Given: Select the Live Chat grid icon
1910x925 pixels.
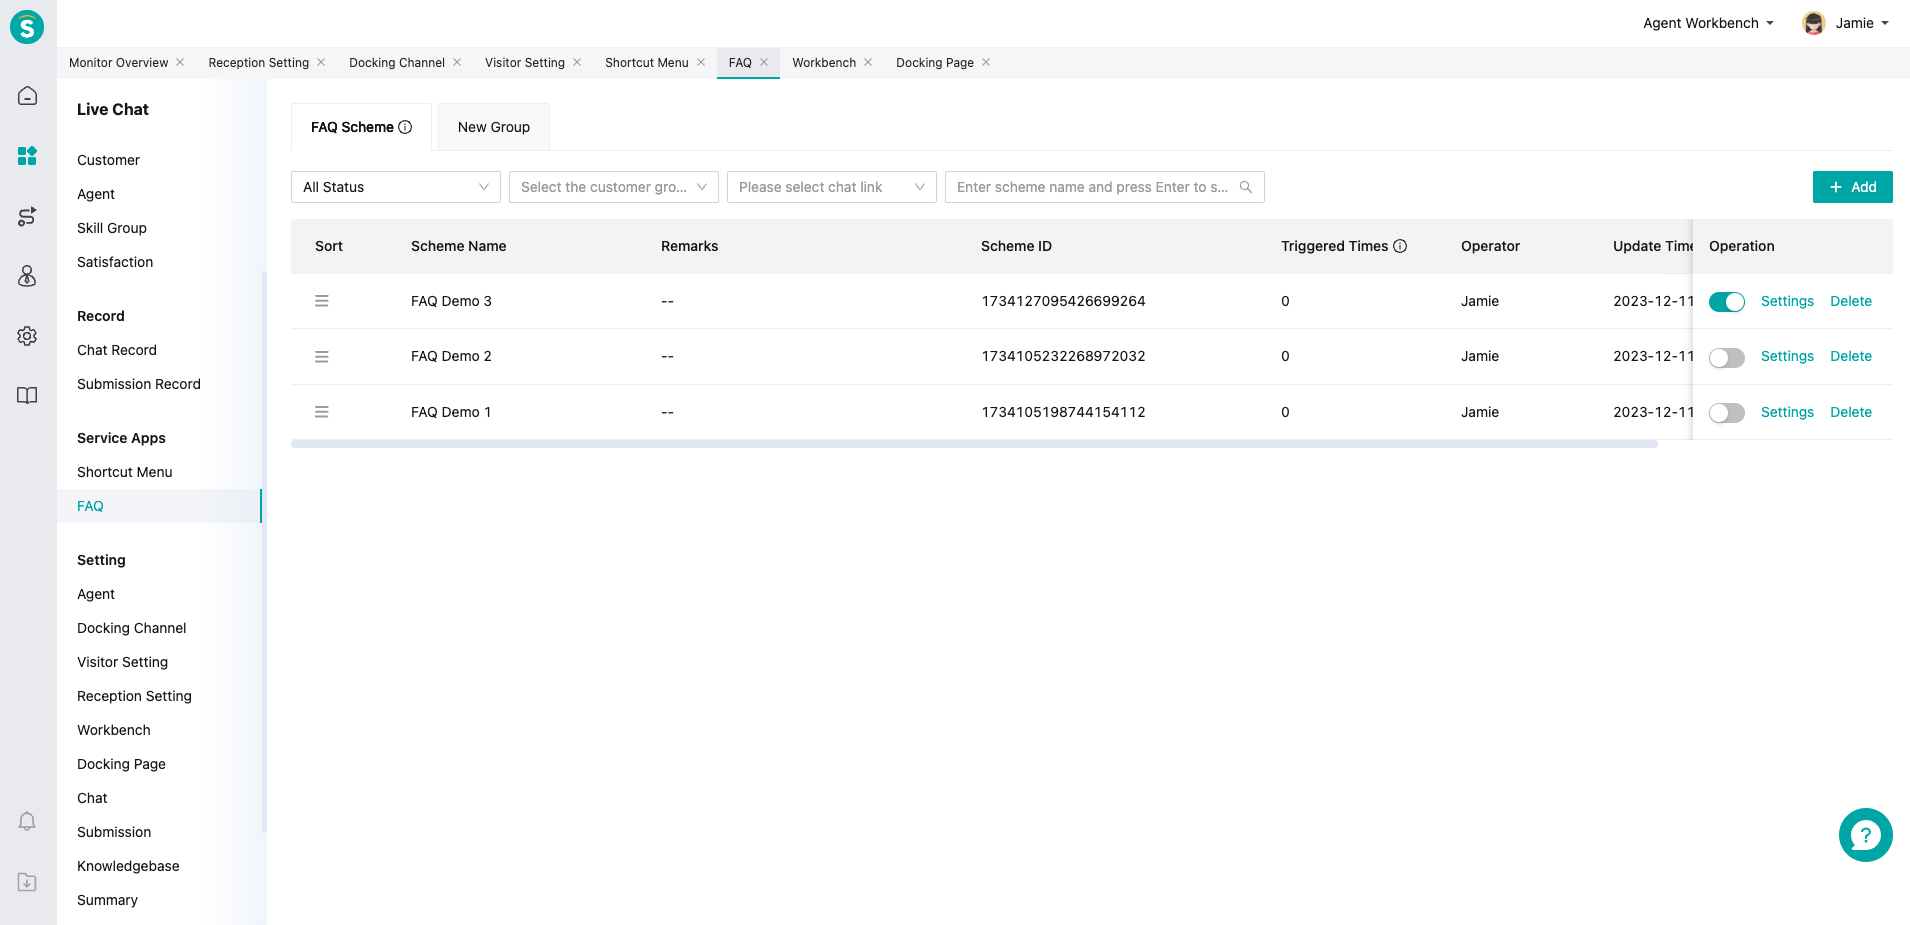Looking at the screenshot, I should coord(27,156).
